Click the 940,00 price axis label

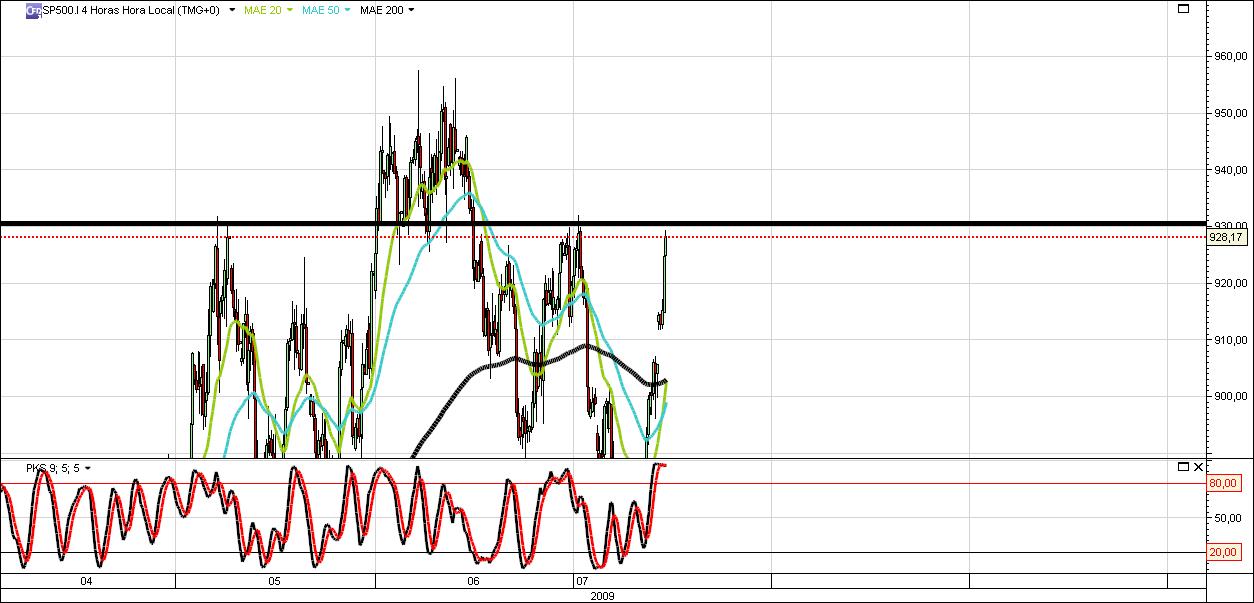1229,170
